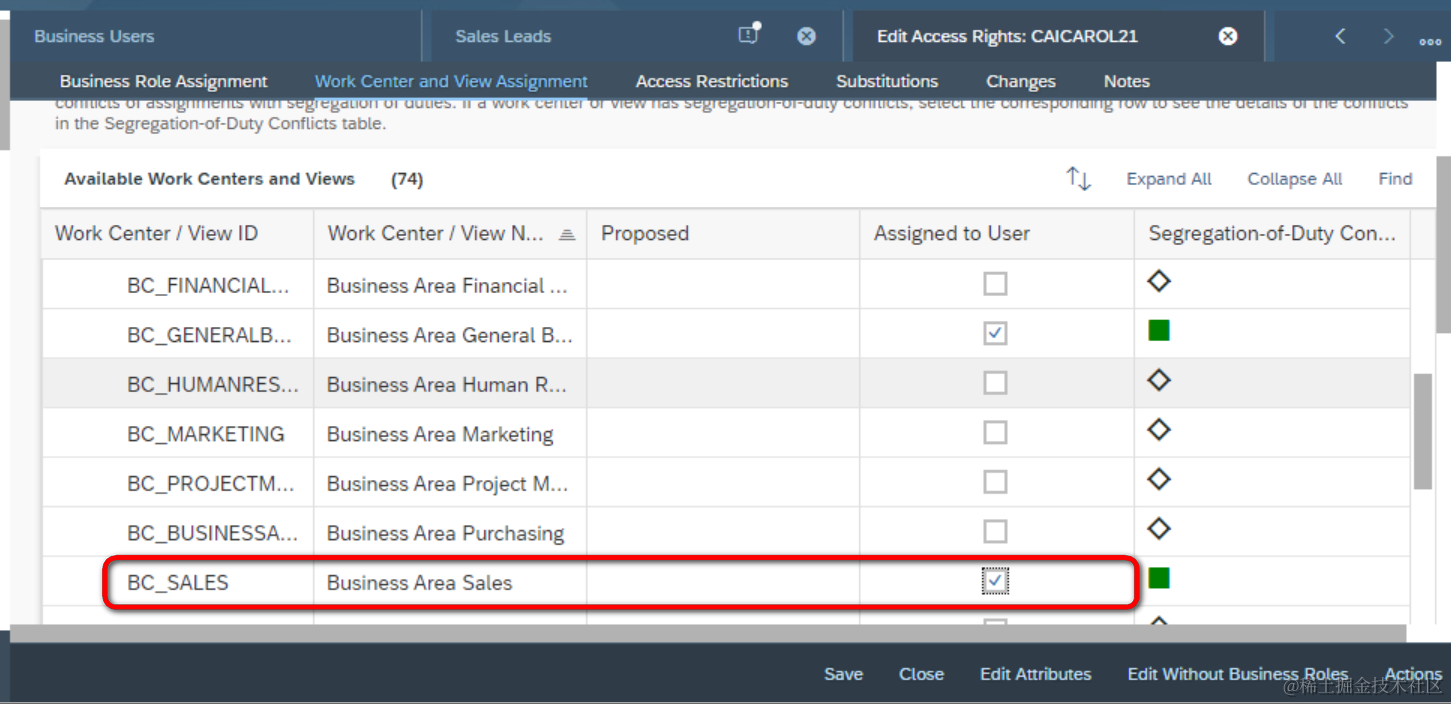Select the BC_HUMANRES... cell

(177, 384)
